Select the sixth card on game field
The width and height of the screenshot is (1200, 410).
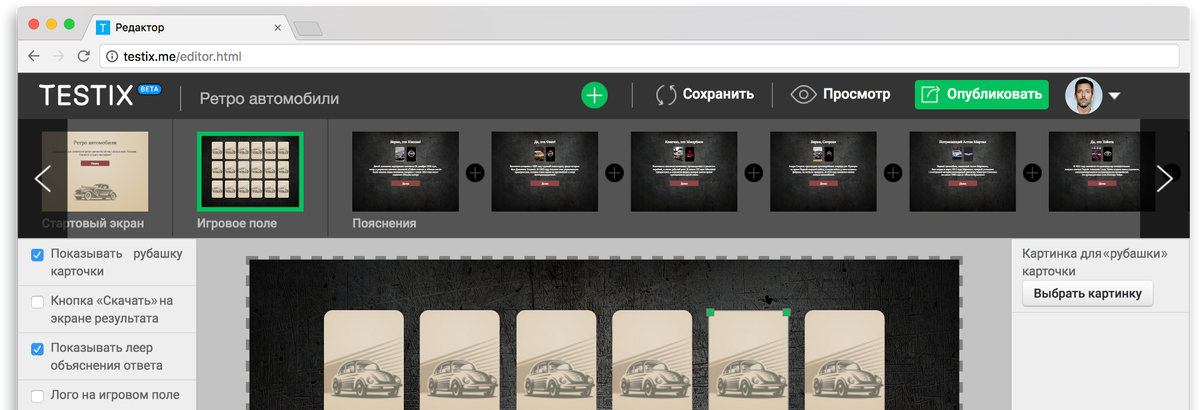[845, 360]
